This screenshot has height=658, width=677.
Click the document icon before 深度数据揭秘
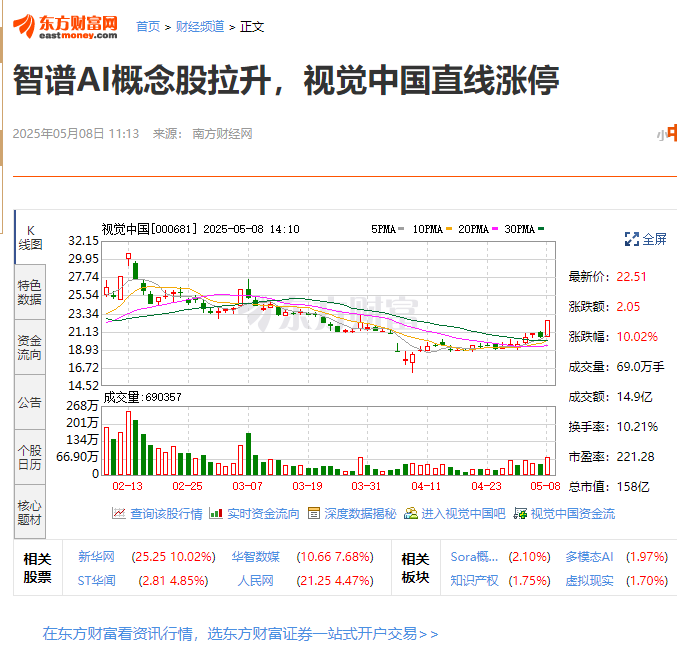pyautogui.click(x=314, y=513)
